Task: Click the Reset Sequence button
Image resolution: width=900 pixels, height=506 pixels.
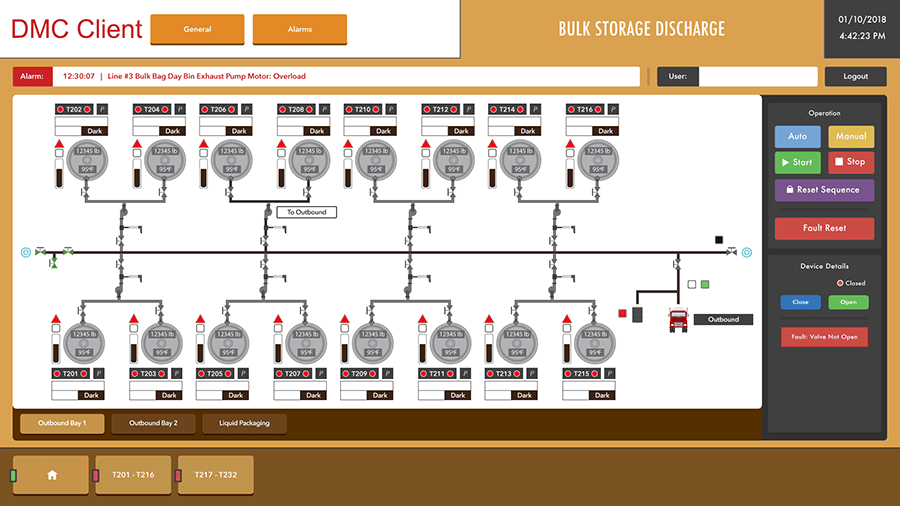Action: click(824, 190)
